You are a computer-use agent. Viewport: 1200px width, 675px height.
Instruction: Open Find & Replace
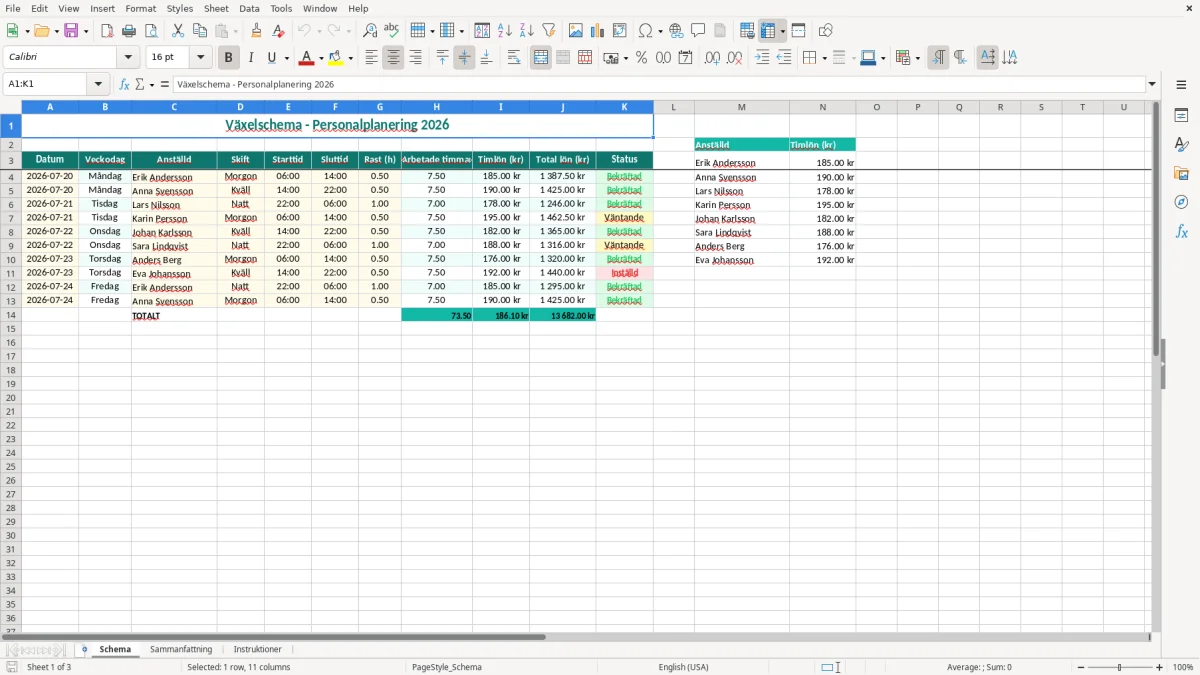point(370,31)
